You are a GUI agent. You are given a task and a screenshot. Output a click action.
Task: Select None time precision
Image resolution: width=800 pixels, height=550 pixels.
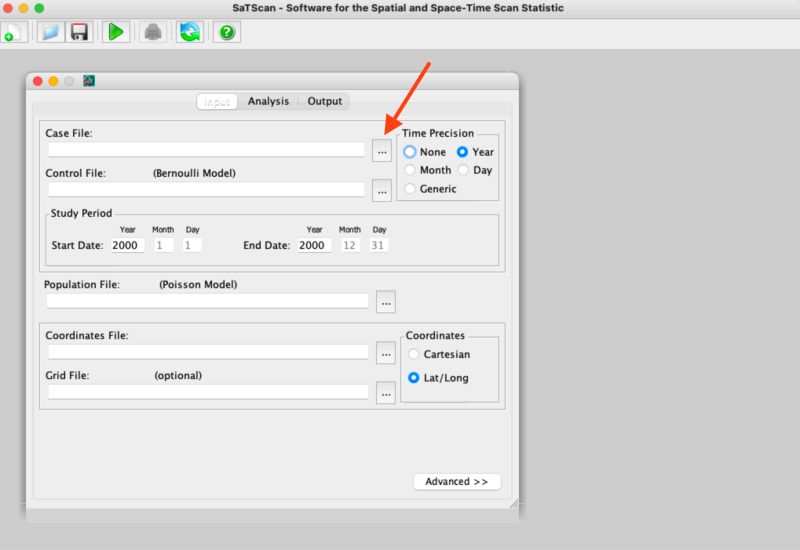coord(424,152)
